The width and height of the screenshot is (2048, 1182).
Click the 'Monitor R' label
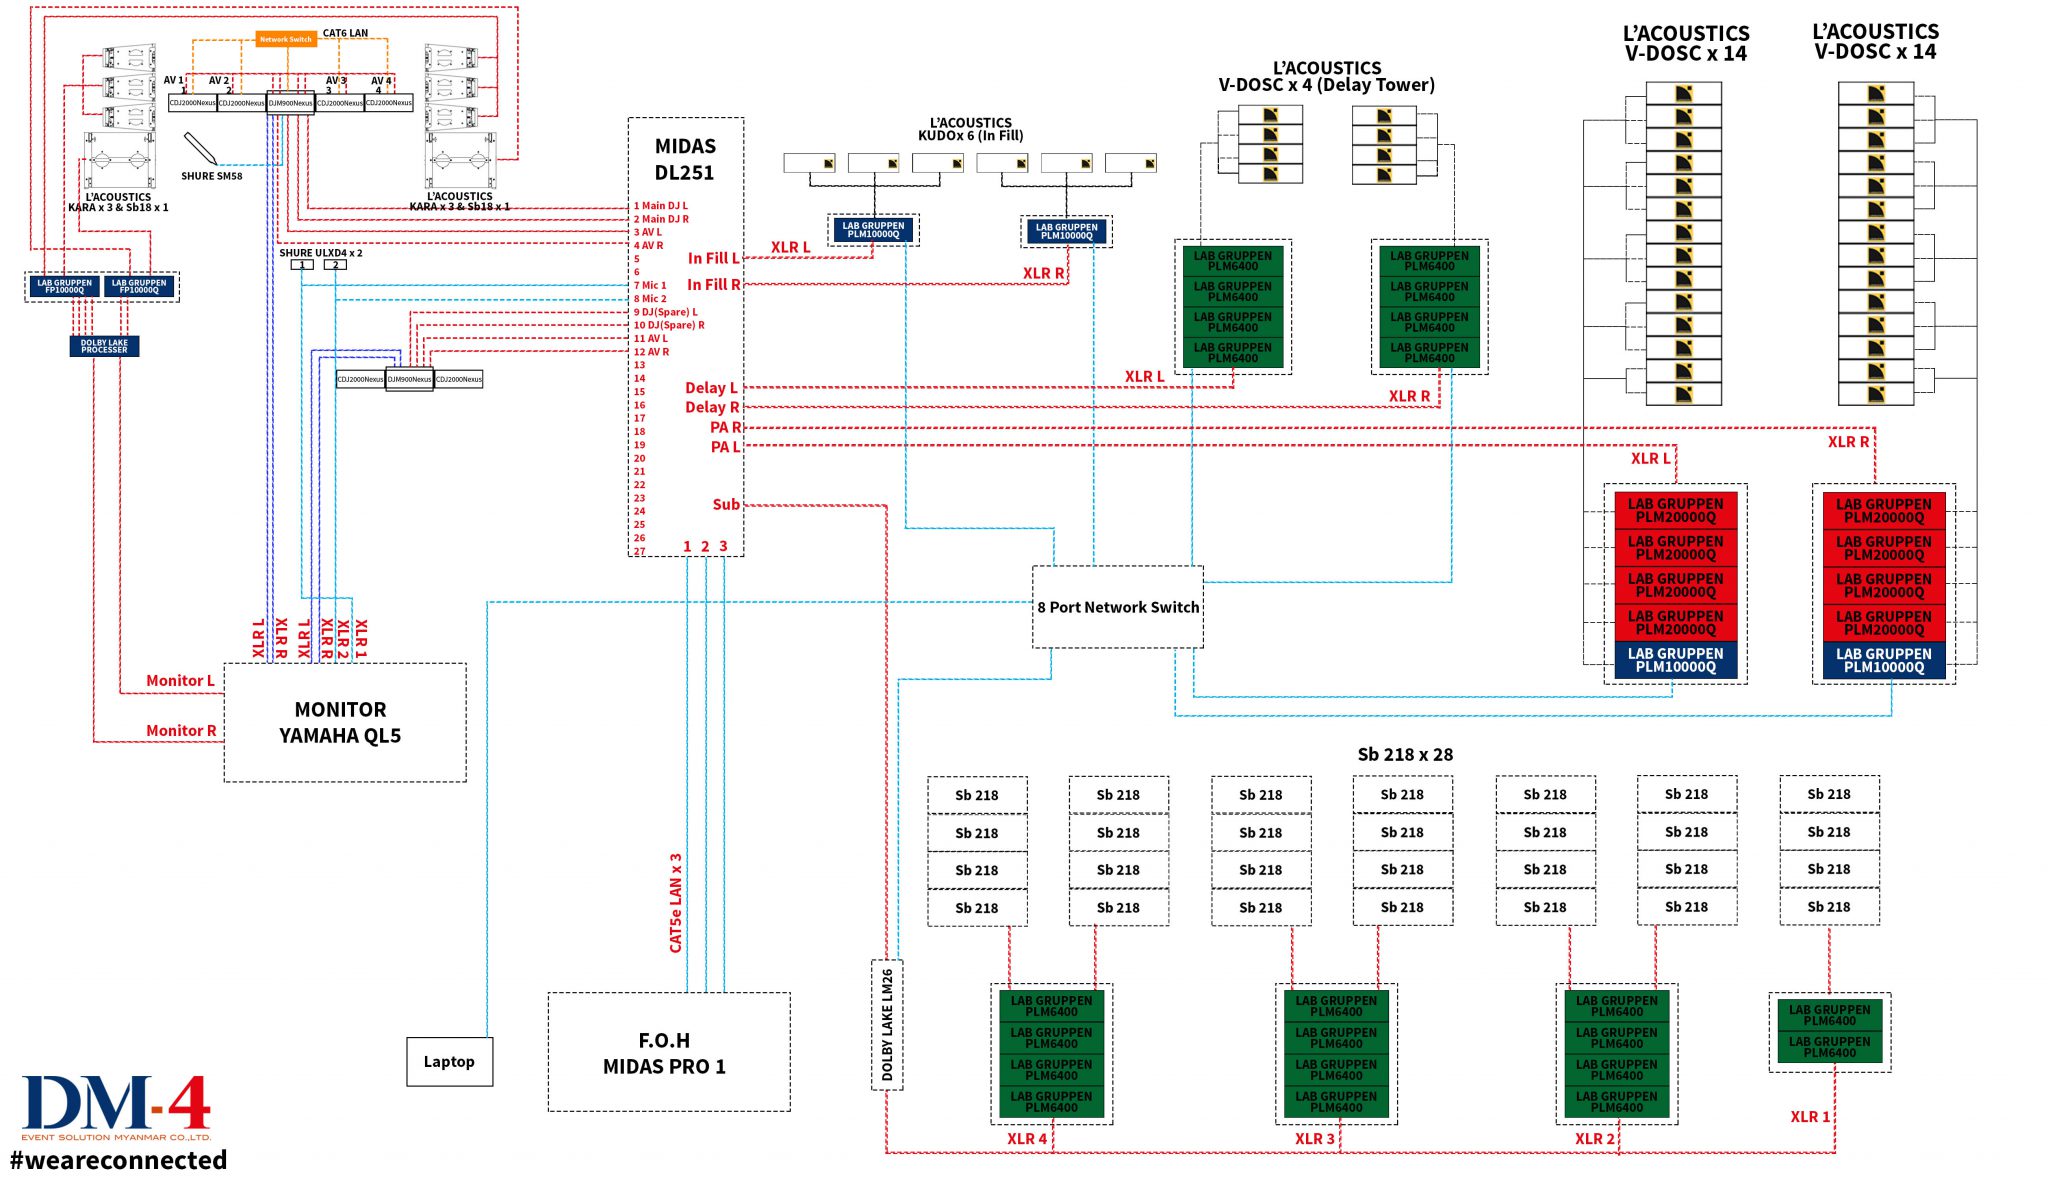181,731
